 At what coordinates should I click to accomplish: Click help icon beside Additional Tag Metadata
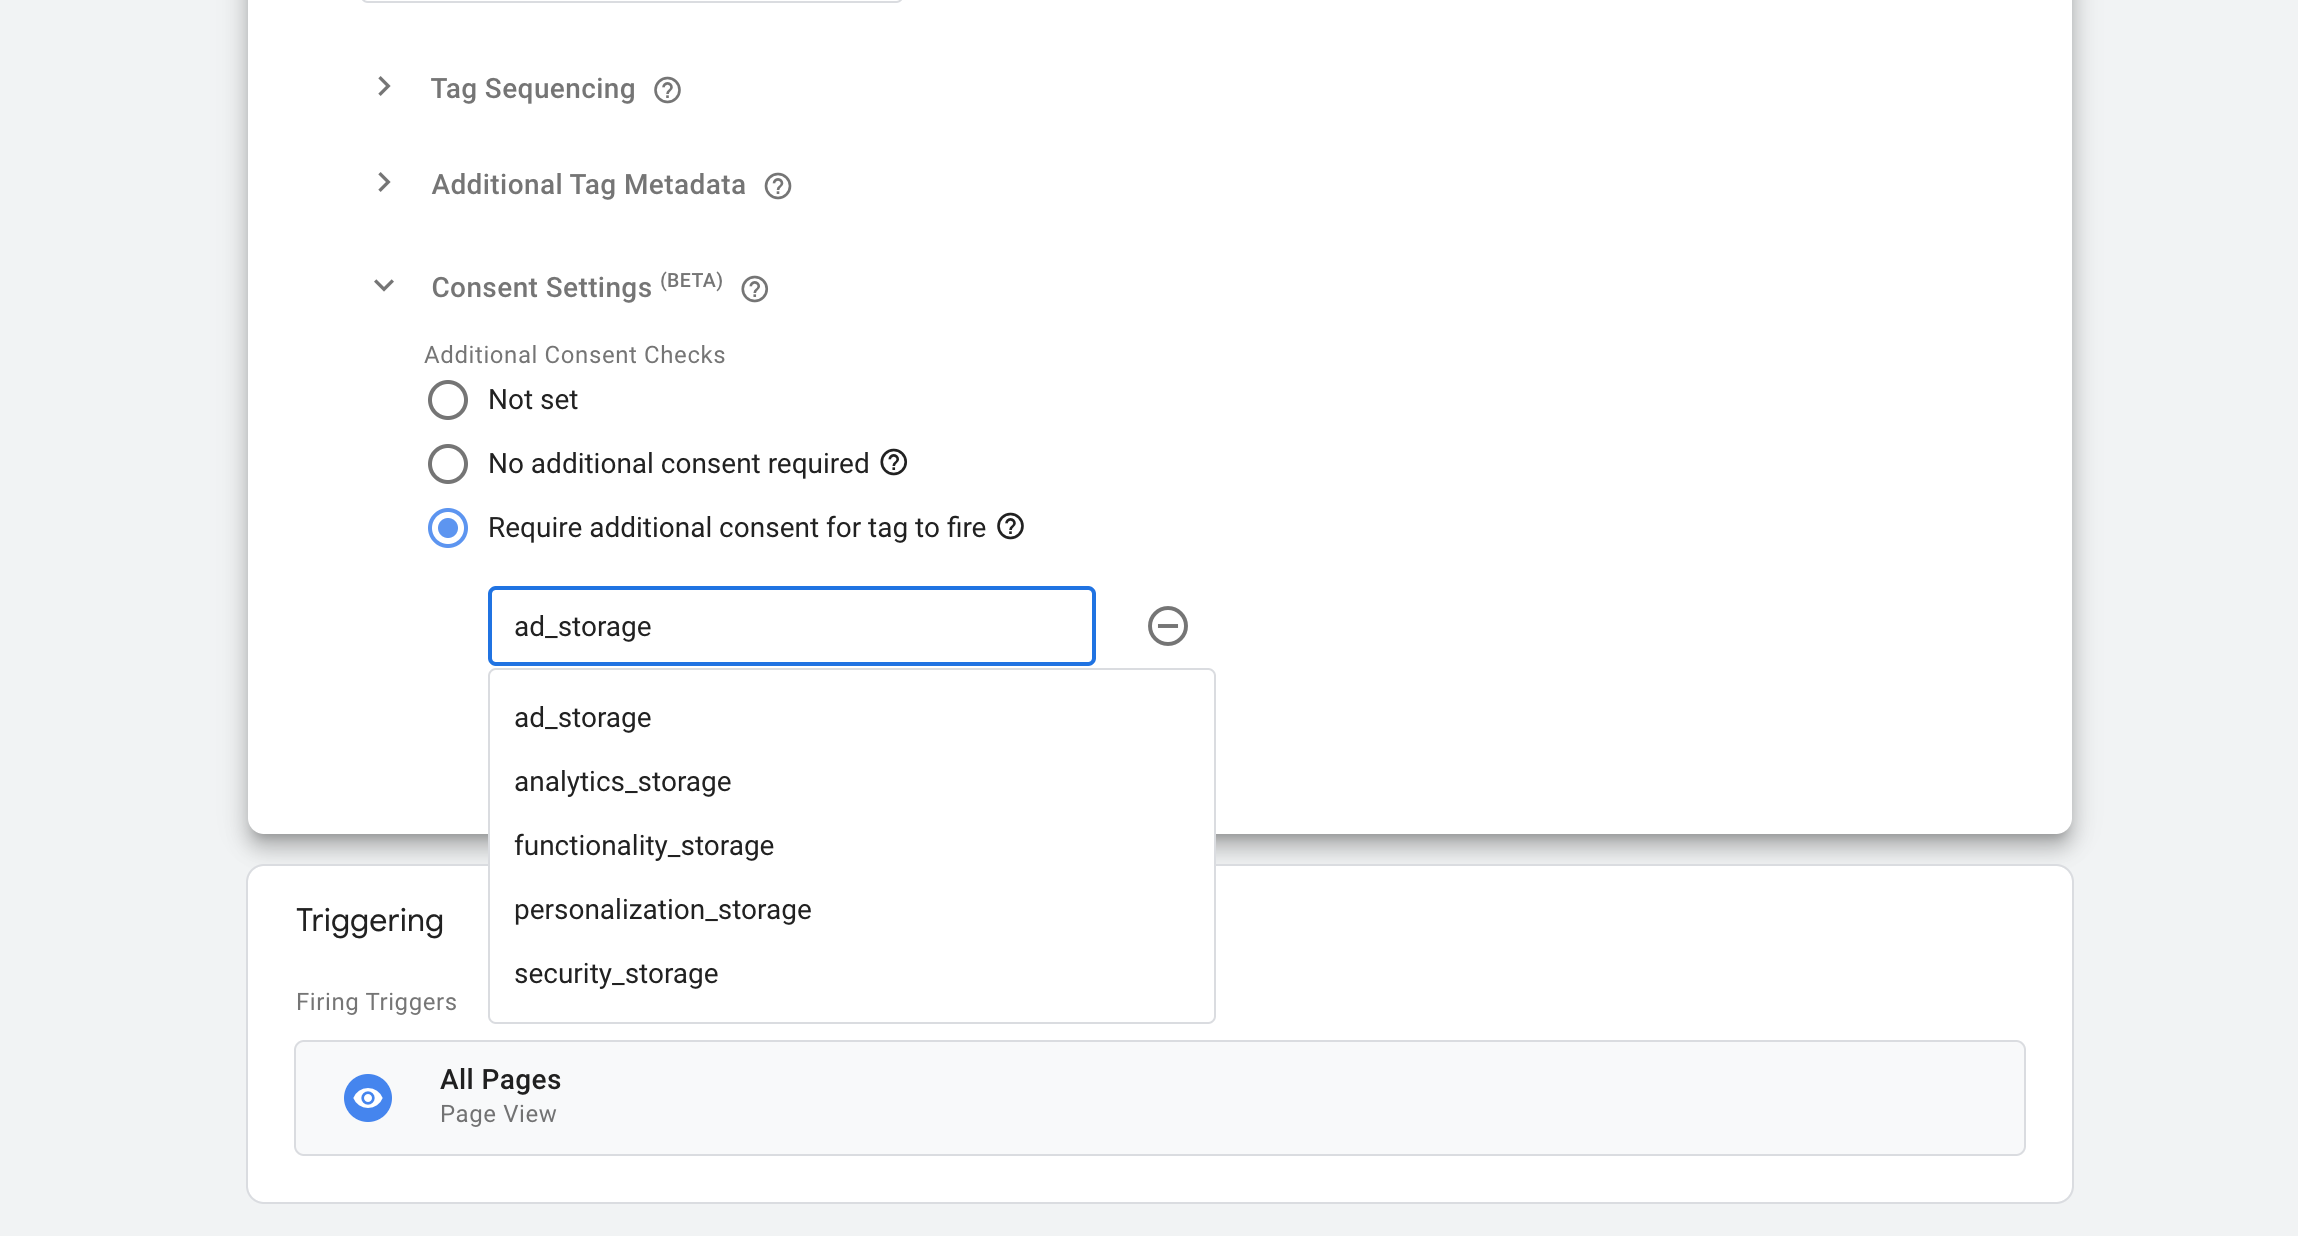point(777,186)
